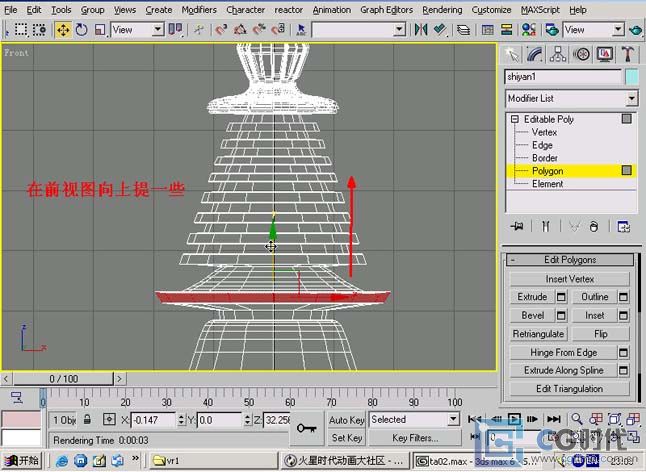Image resolution: width=646 pixels, height=472 pixels.
Task: Click the Extrude Along Spline button
Action: point(564,370)
